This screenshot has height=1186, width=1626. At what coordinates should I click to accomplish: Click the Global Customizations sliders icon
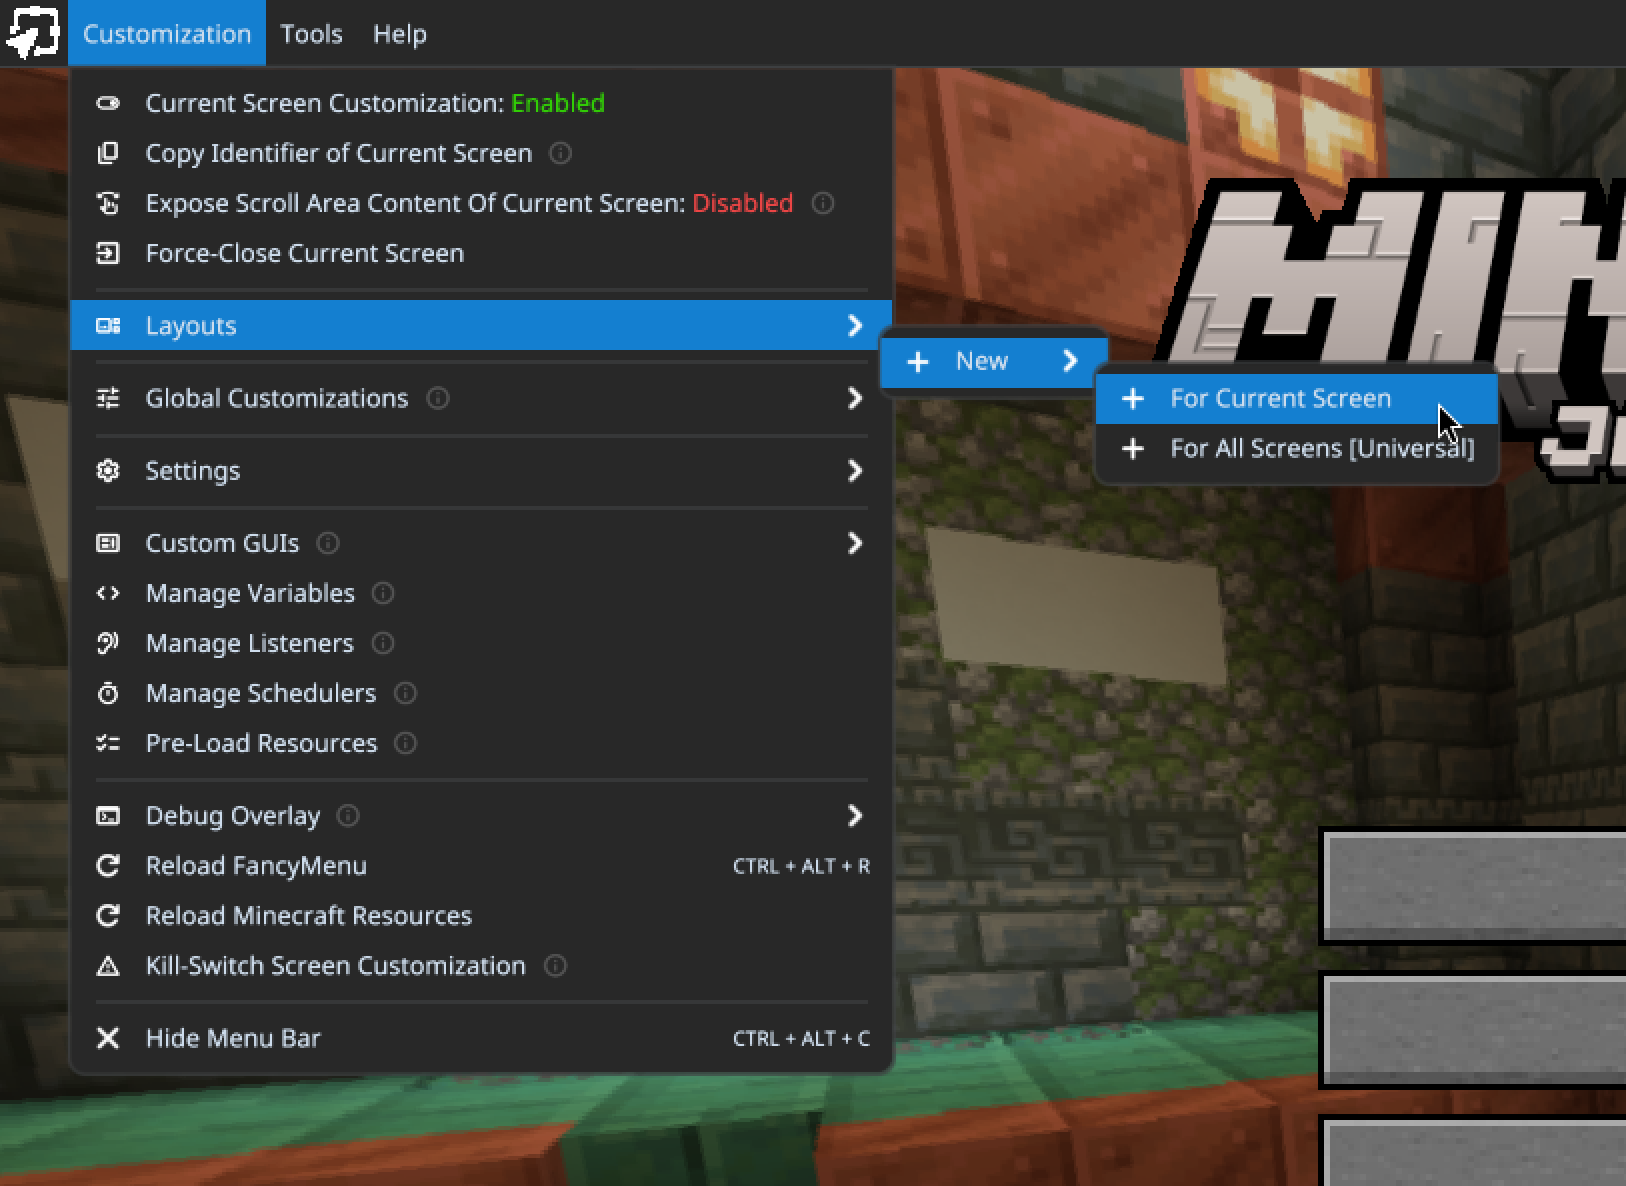coord(108,398)
